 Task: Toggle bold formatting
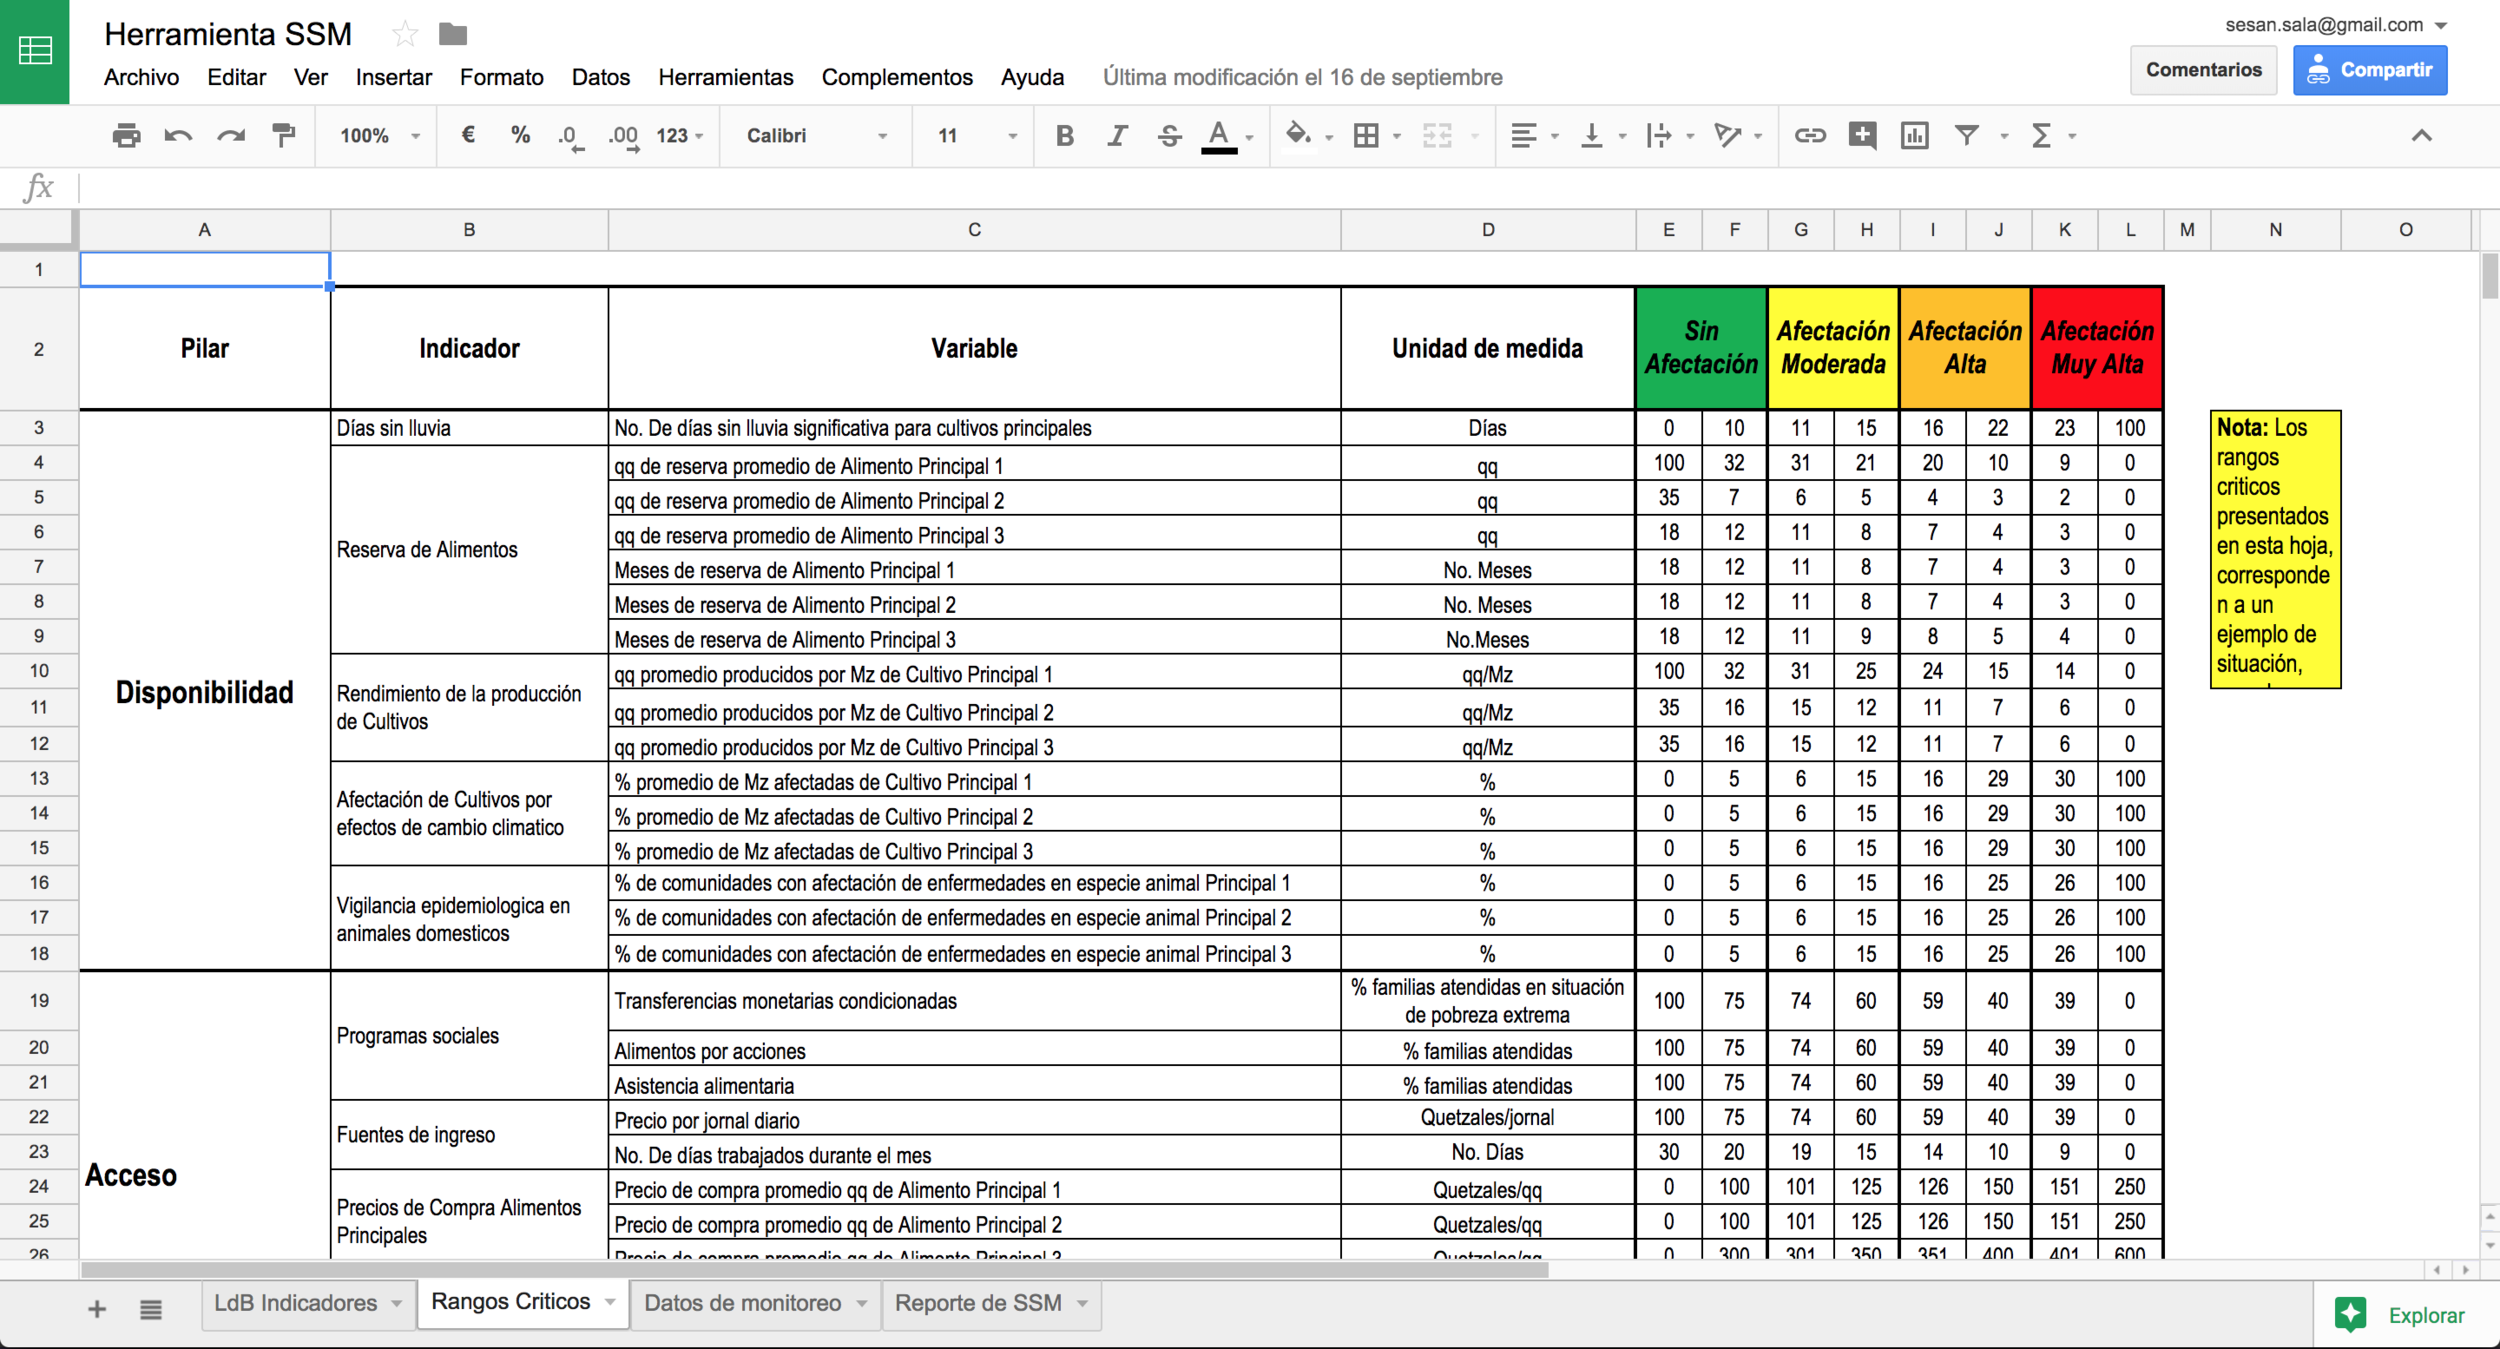pyautogui.click(x=1065, y=135)
